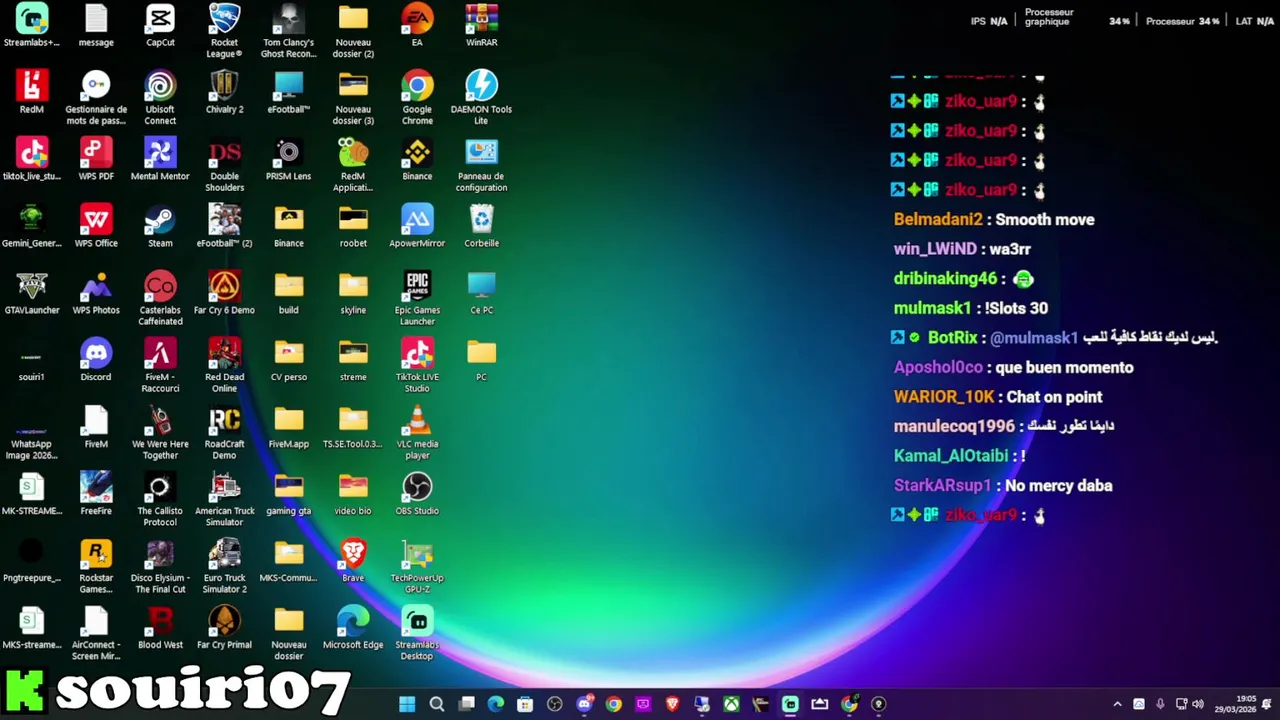Select the PRISM Lens icon

pos(288,159)
